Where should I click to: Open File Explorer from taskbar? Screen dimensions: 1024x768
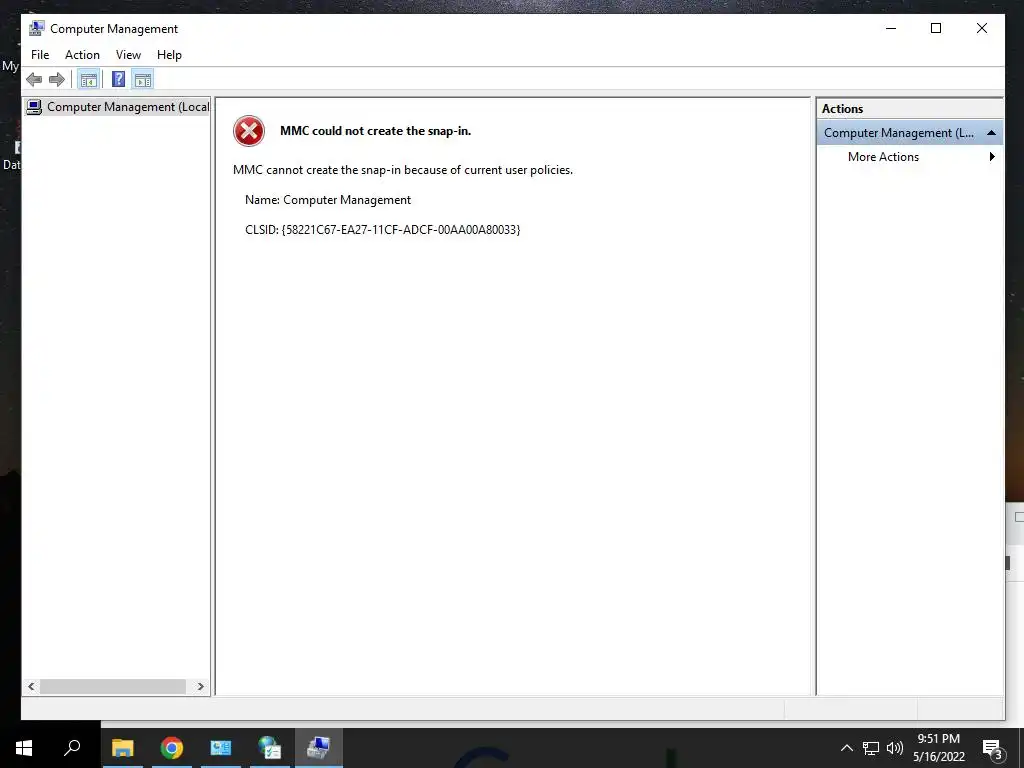coord(122,748)
